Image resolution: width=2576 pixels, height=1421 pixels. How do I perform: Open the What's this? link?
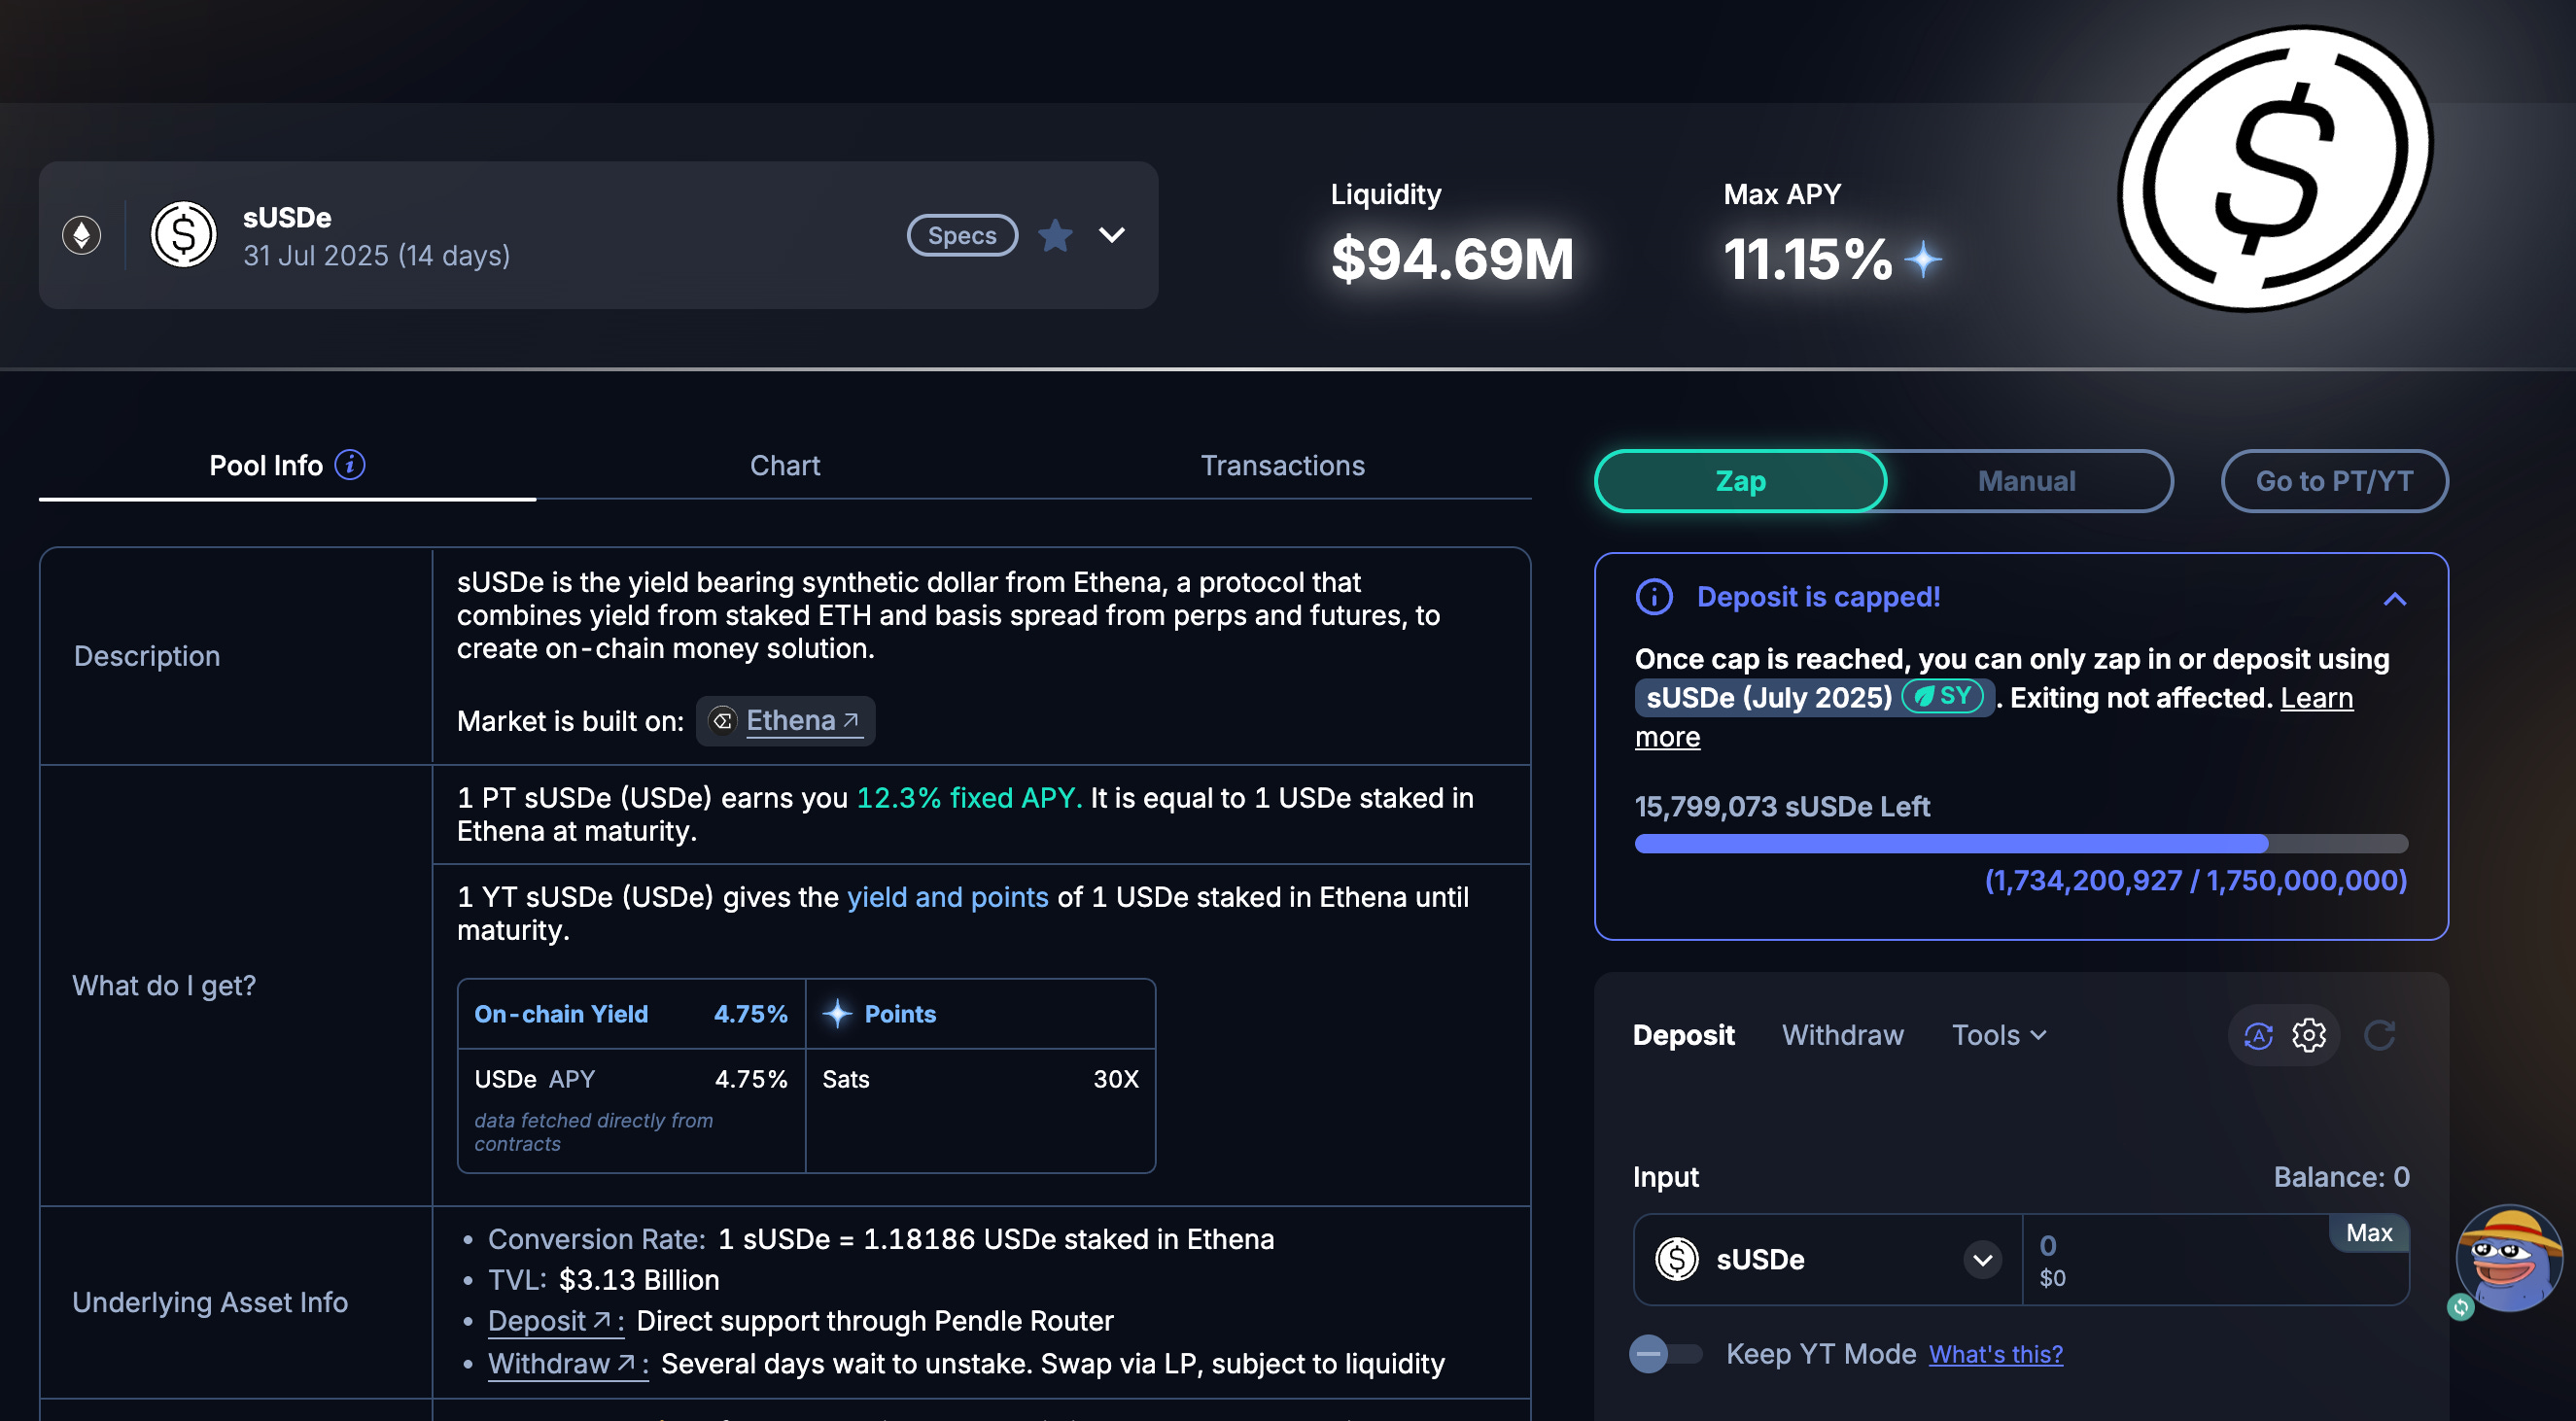1996,1354
